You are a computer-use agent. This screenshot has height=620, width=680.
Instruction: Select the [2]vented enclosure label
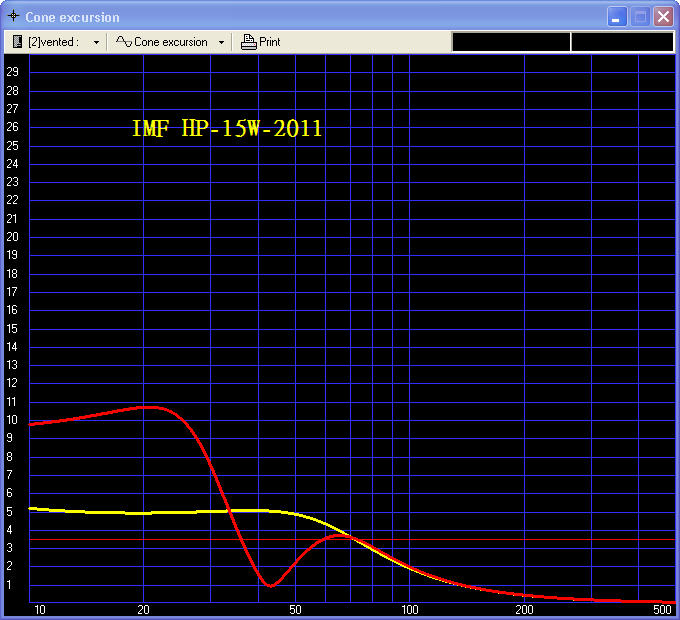coord(54,42)
